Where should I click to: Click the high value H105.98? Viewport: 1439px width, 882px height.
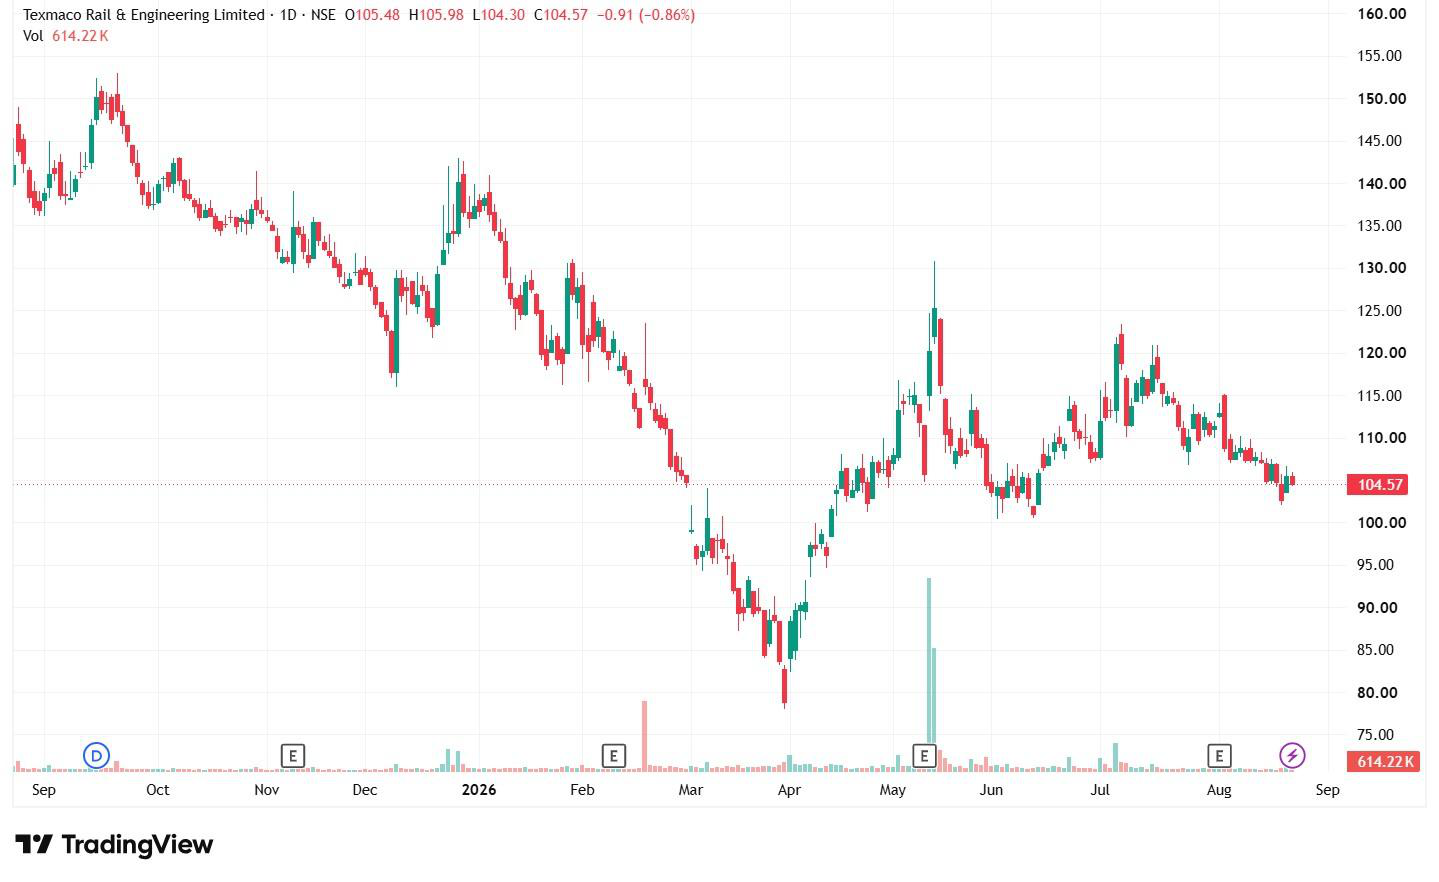click(x=436, y=15)
